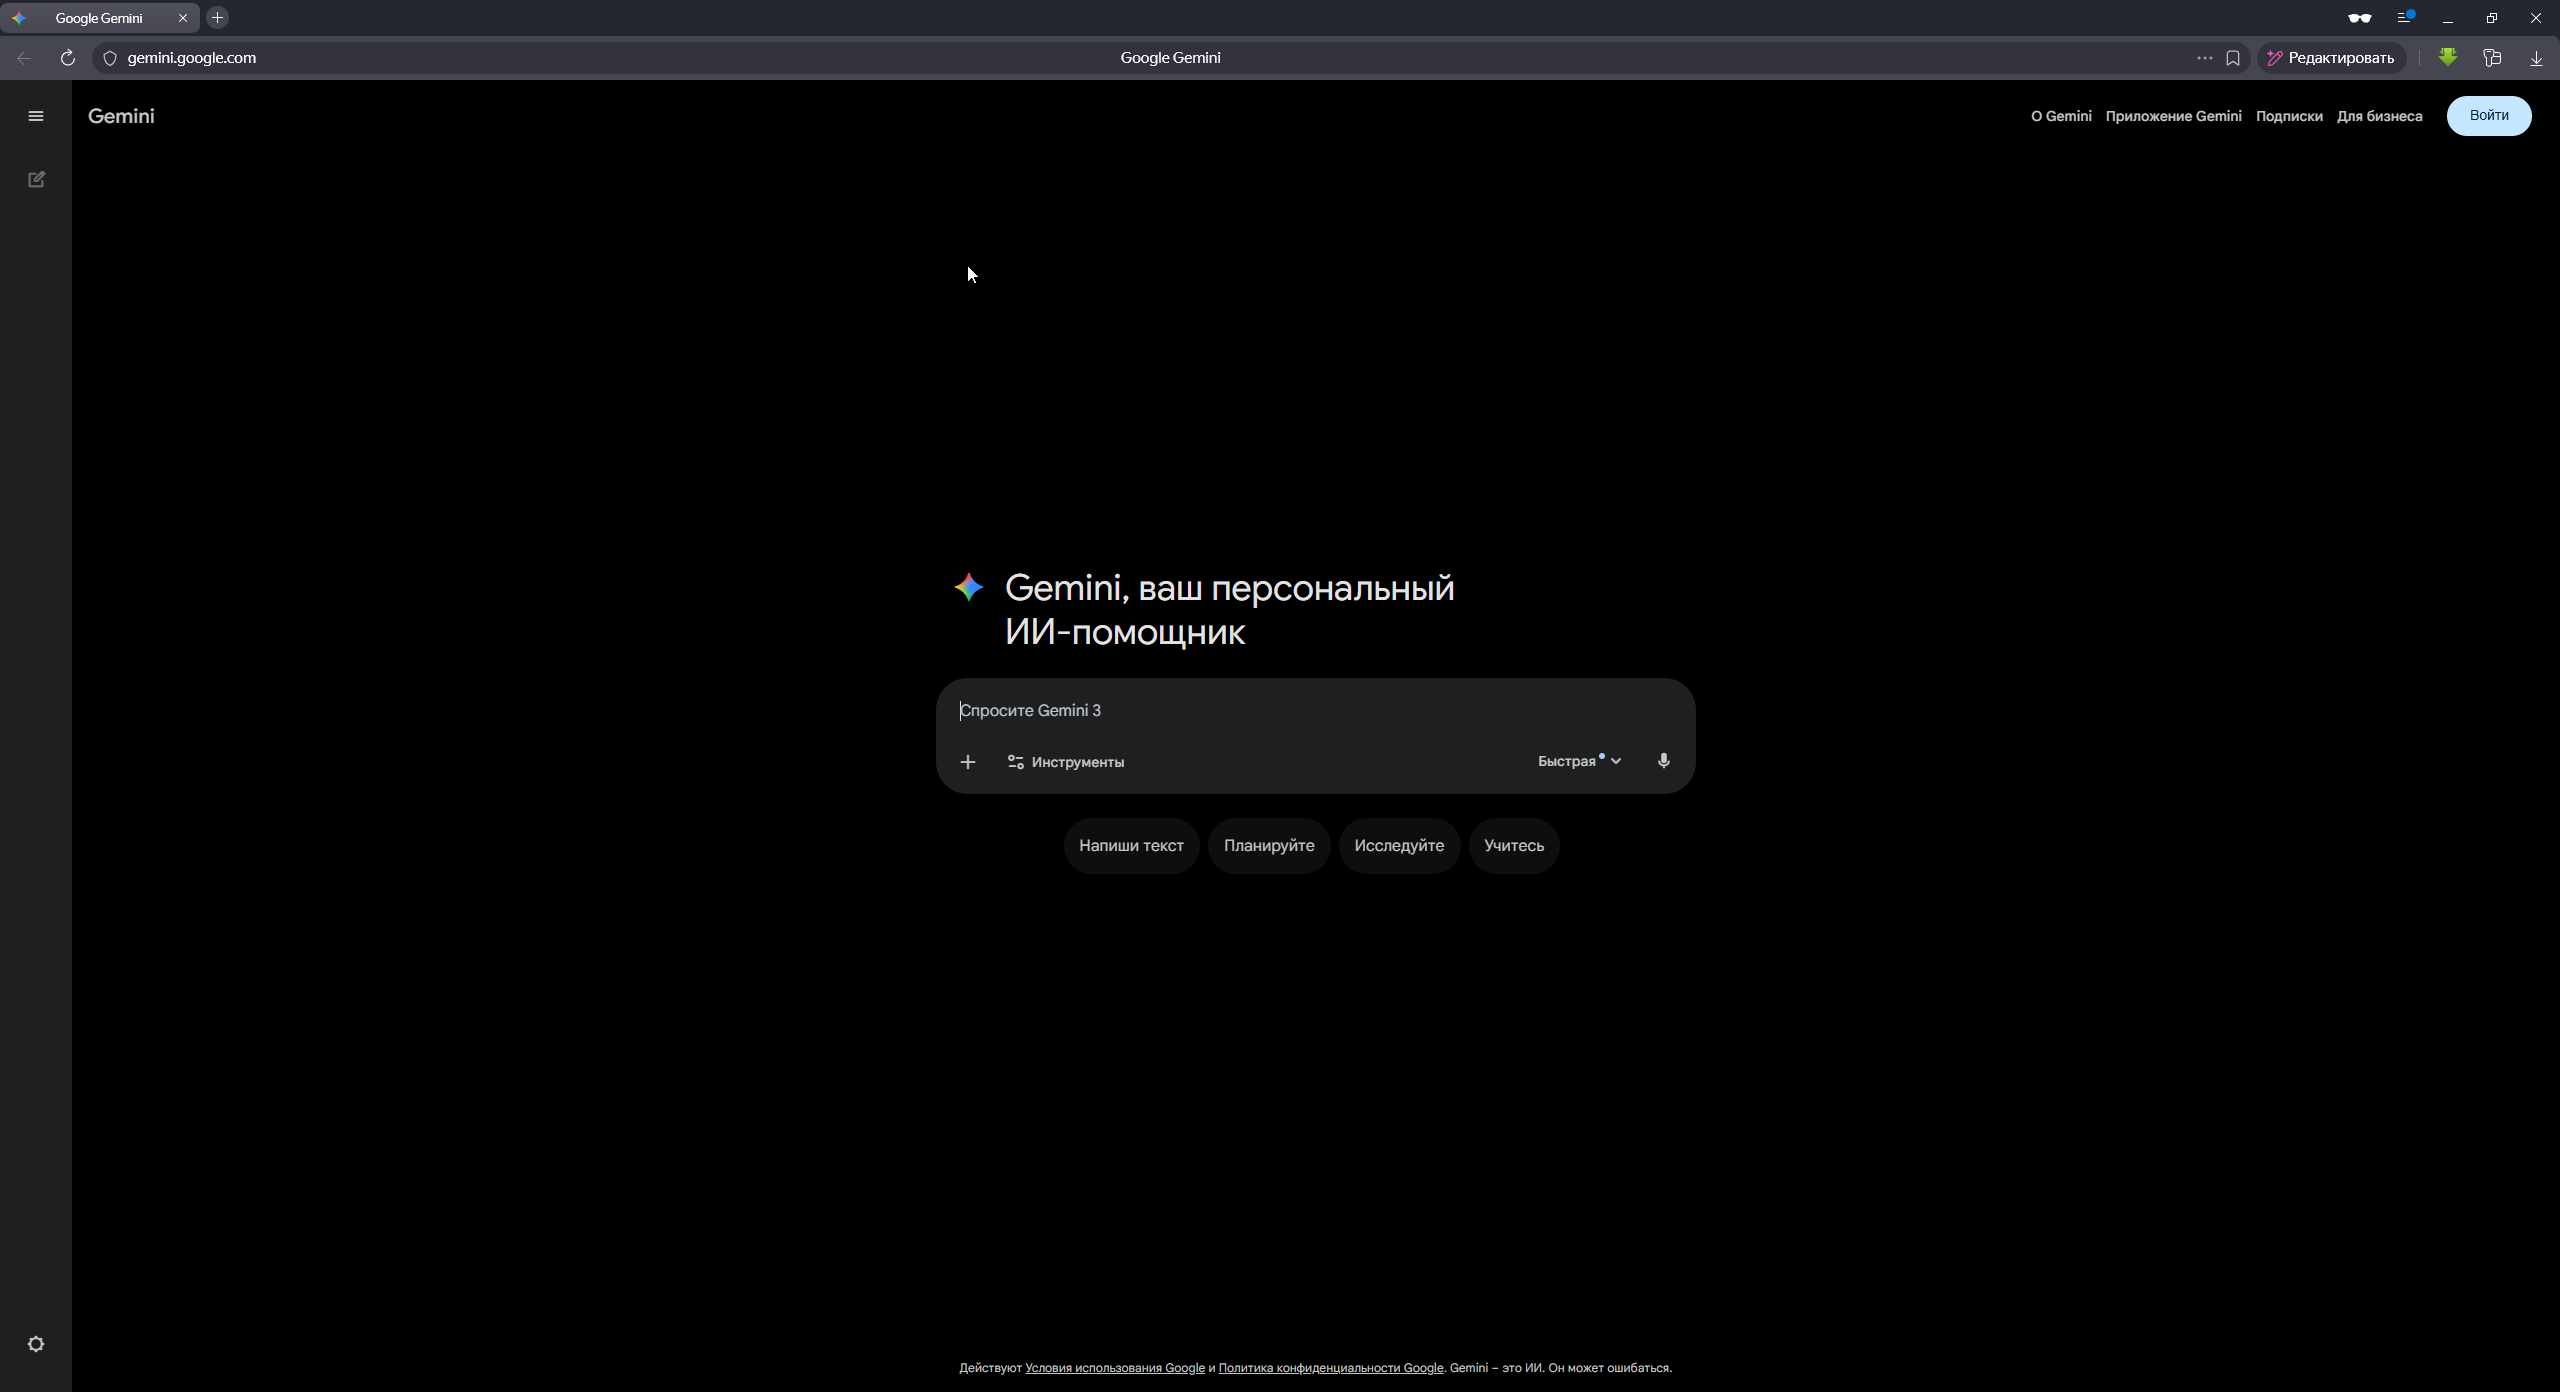
Task: Open browser downloads arrow icon
Action: [2536, 58]
